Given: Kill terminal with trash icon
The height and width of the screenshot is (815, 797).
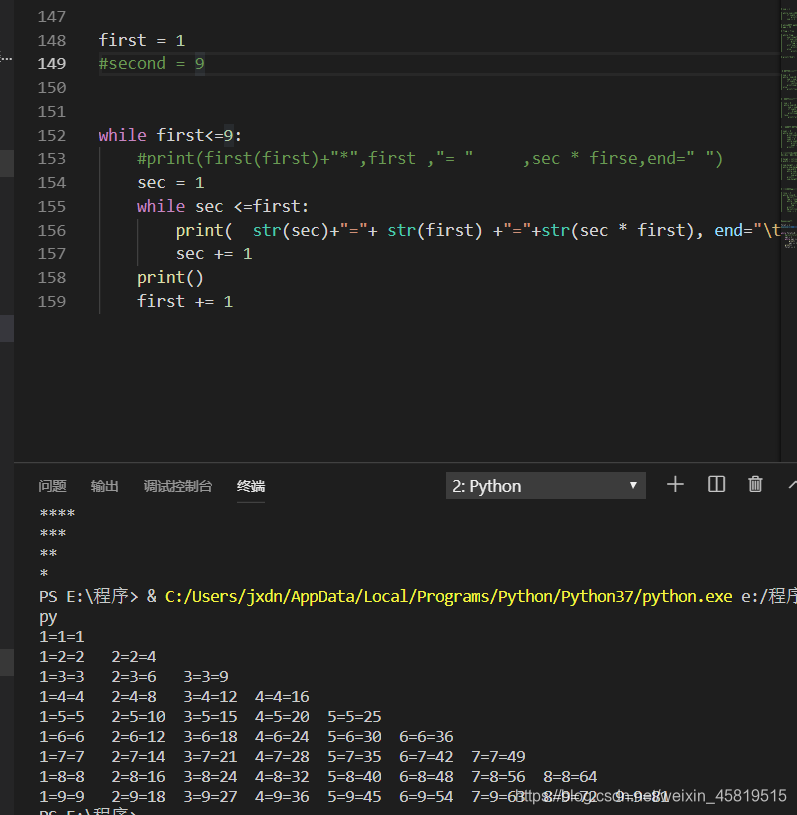Looking at the screenshot, I should click(755, 484).
